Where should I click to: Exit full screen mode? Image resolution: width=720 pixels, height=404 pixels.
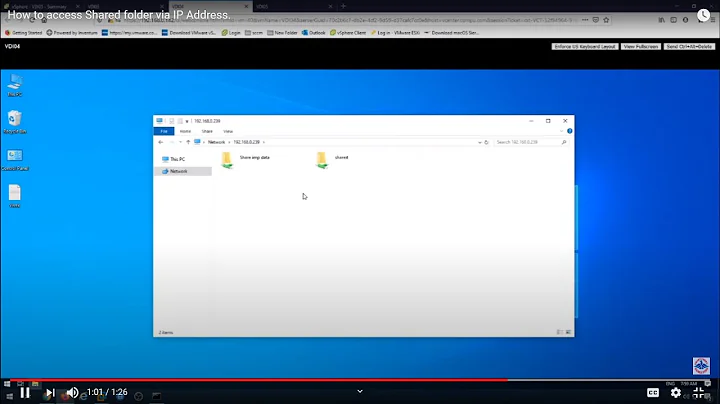click(x=700, y=392)
